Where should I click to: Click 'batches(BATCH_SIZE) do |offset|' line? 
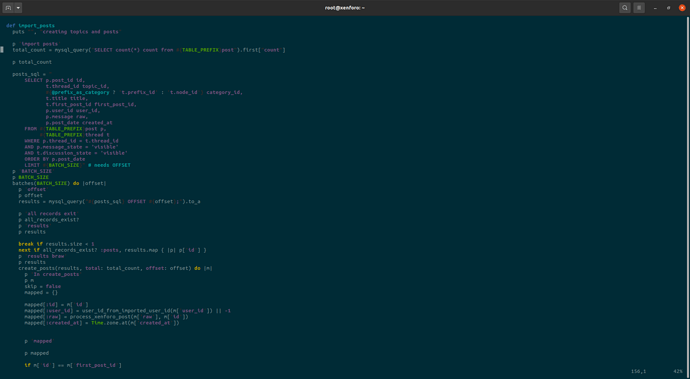pos(59,183)
